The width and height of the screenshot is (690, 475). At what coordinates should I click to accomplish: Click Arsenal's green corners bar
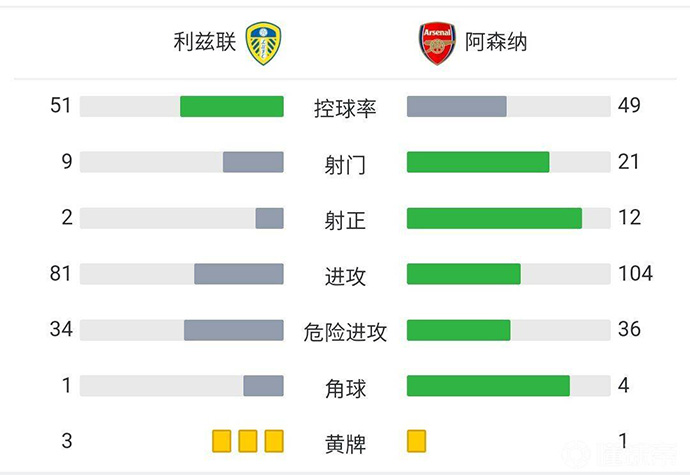488,386
